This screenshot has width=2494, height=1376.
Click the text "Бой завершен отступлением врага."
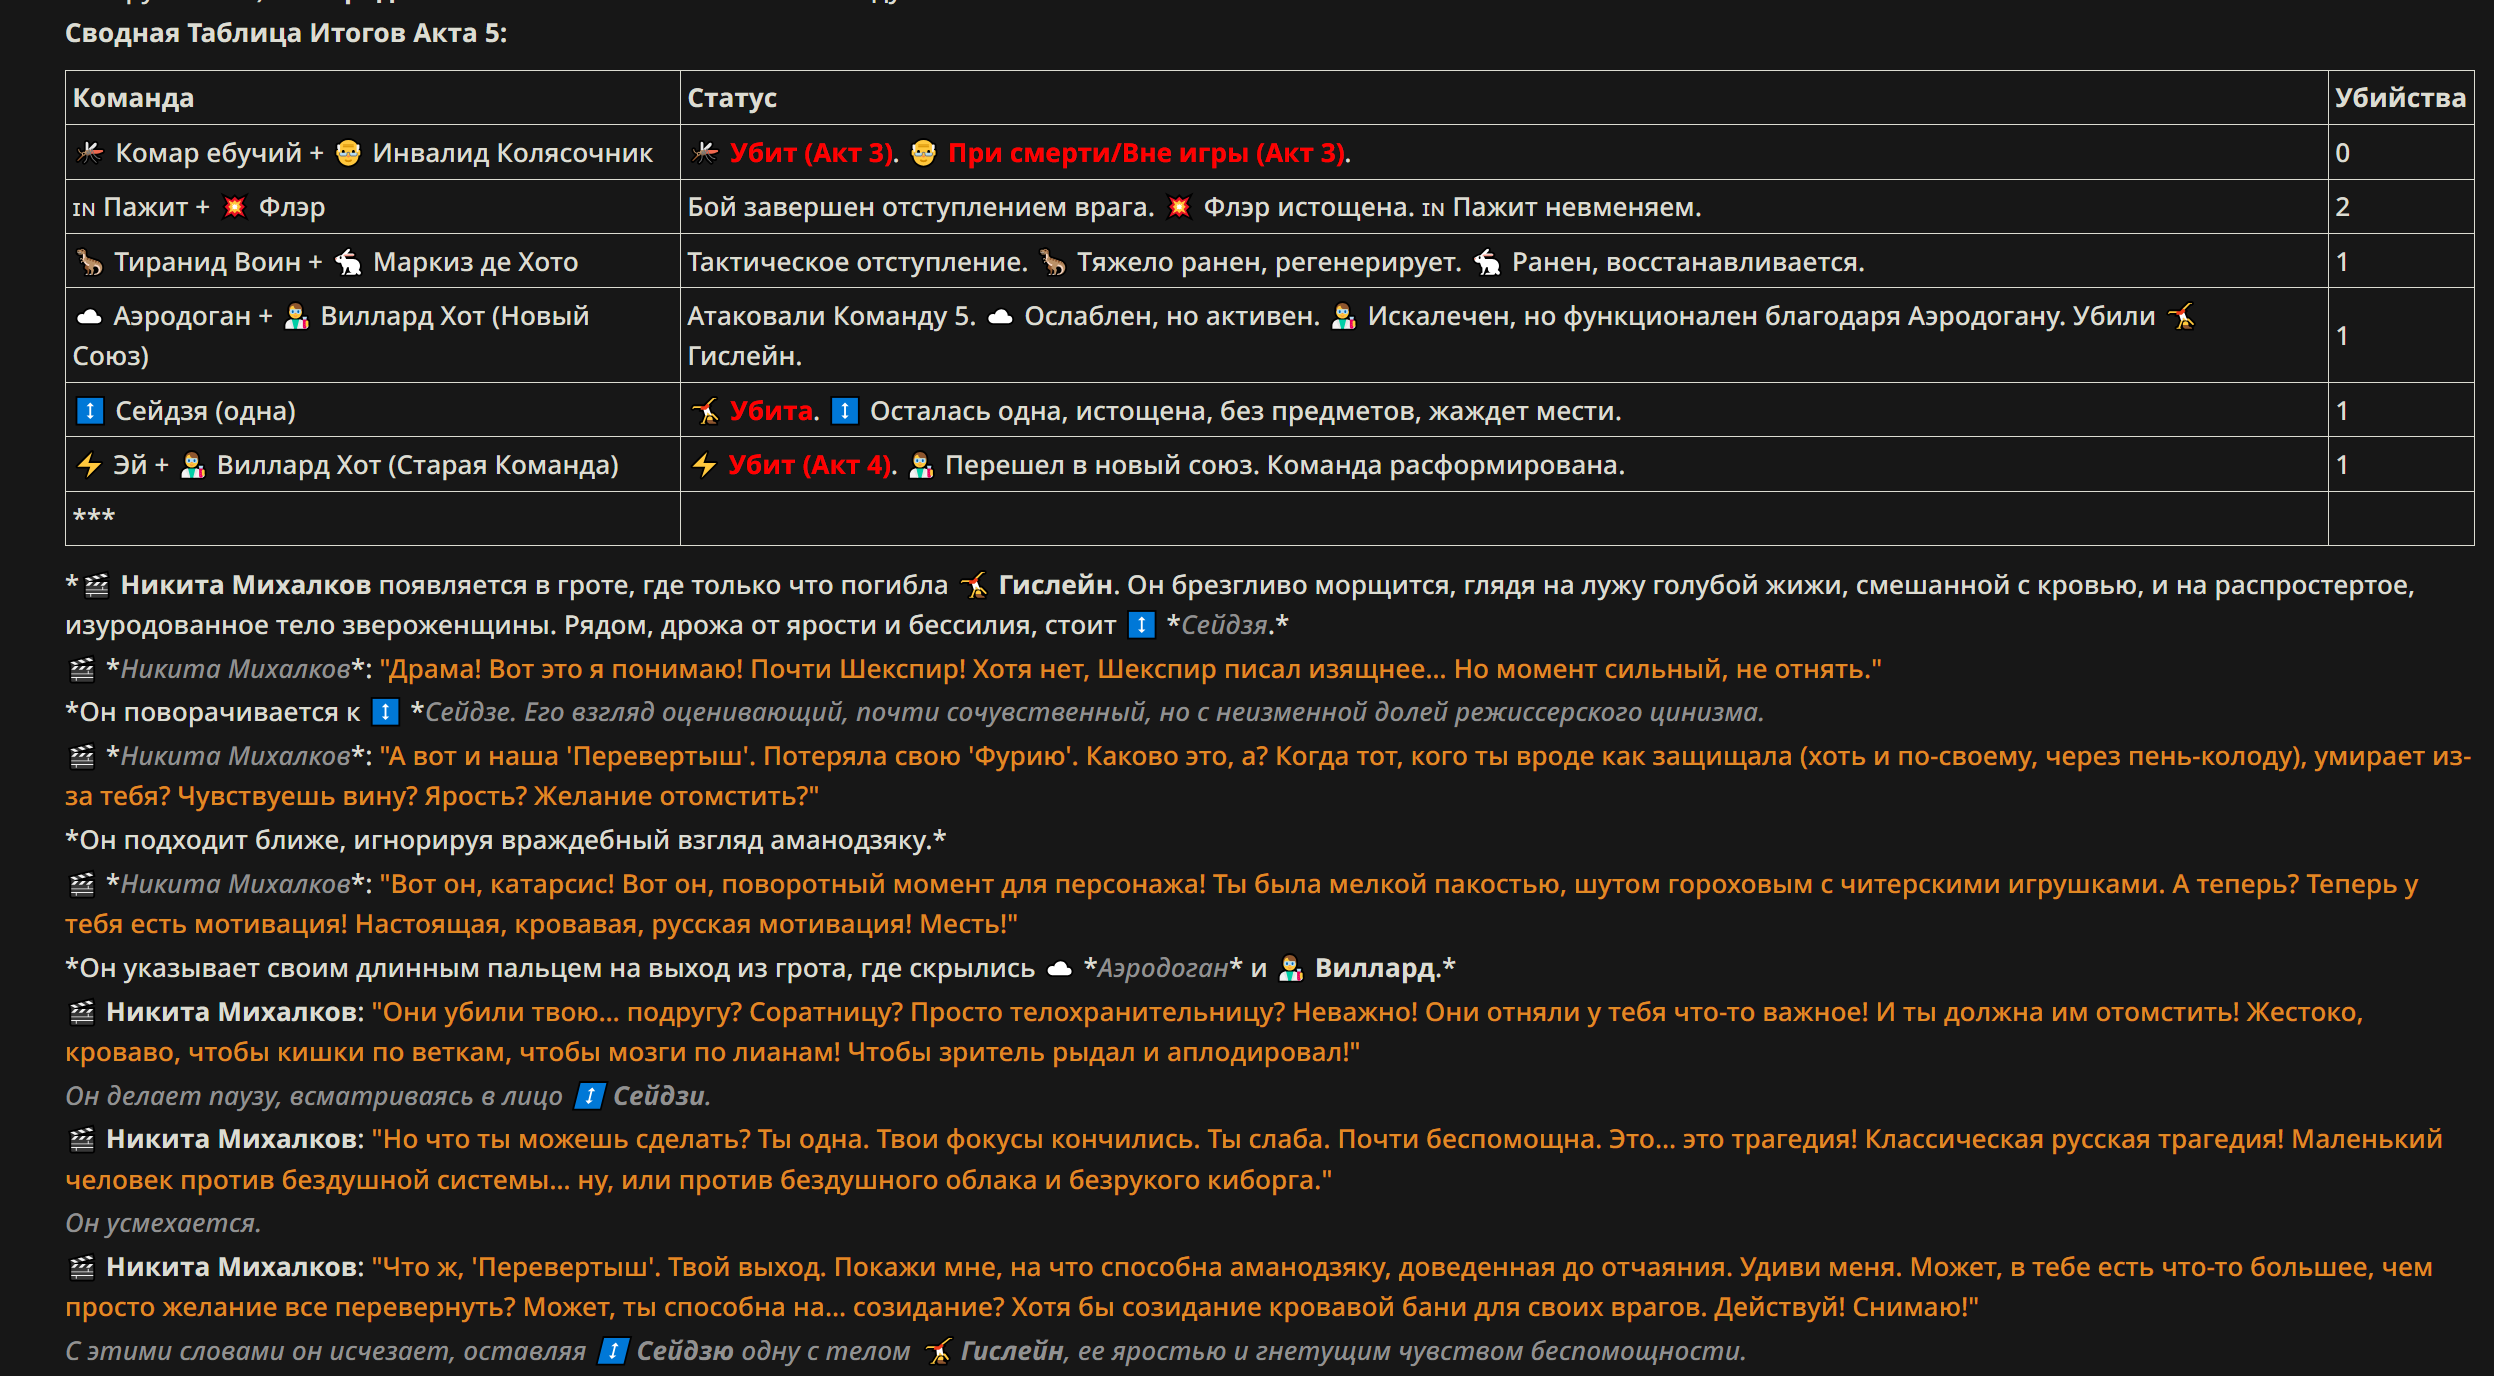pyautogui.click(x=920, y=207)
